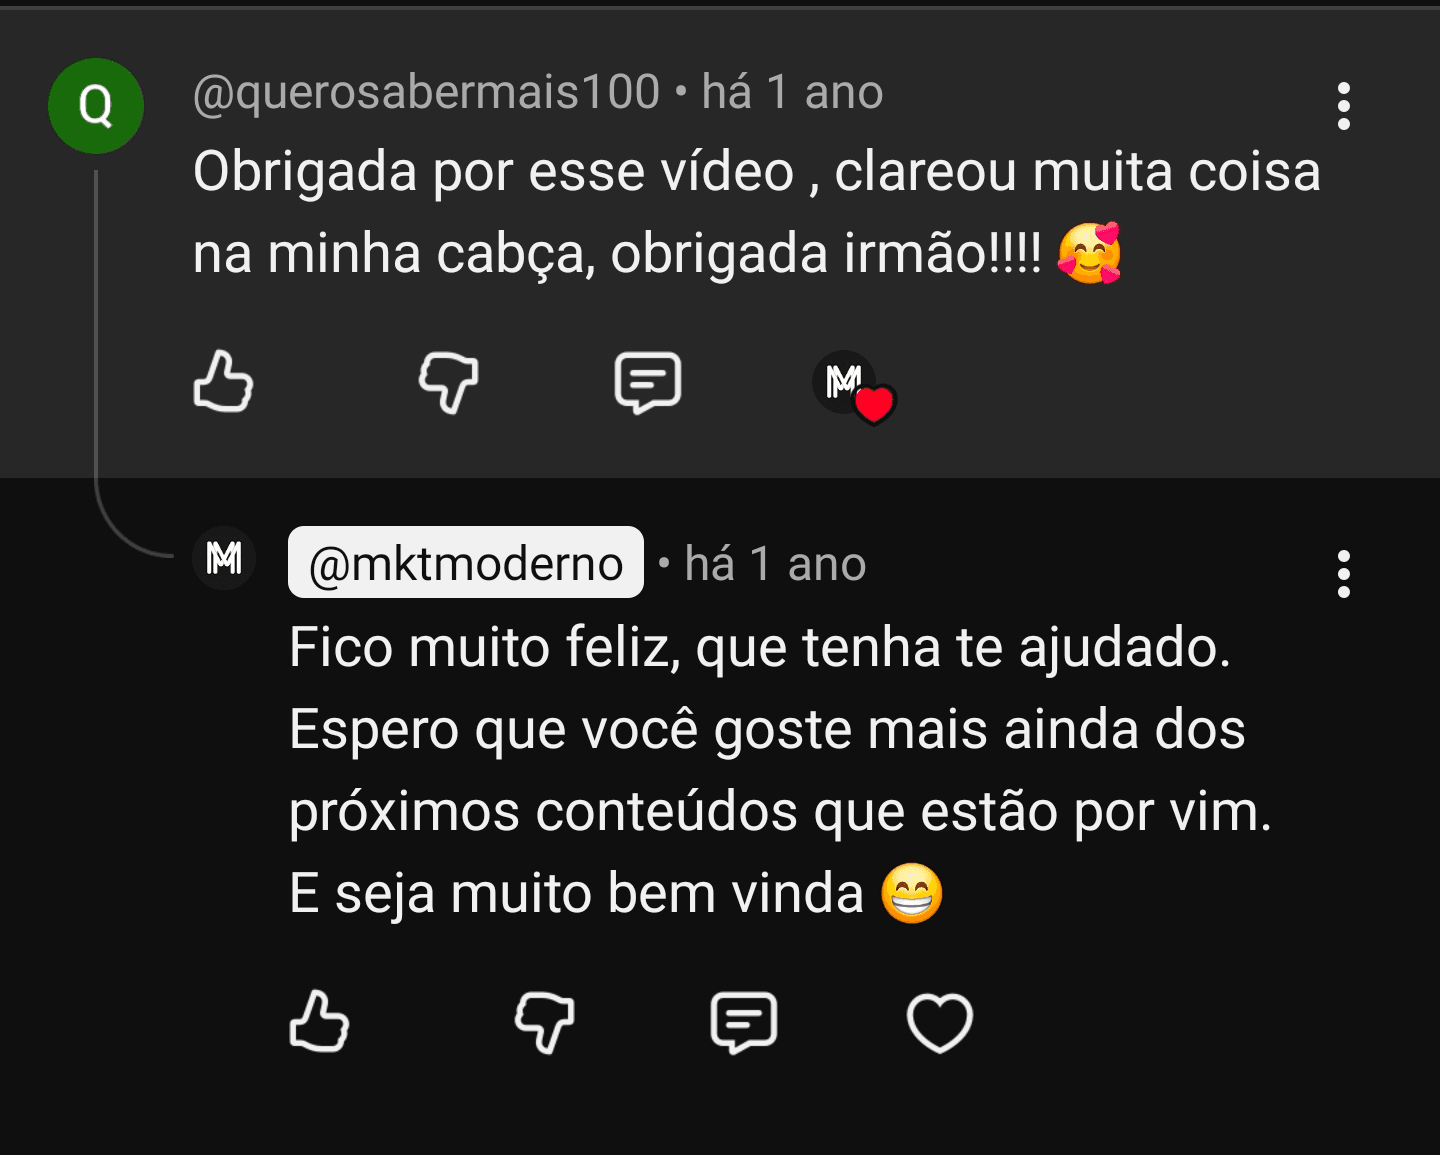Screen dimensions: 1440x1155
Task: Heart the @mktmoderno reply
Action: pyautogui.click(x=939, y=1023)
